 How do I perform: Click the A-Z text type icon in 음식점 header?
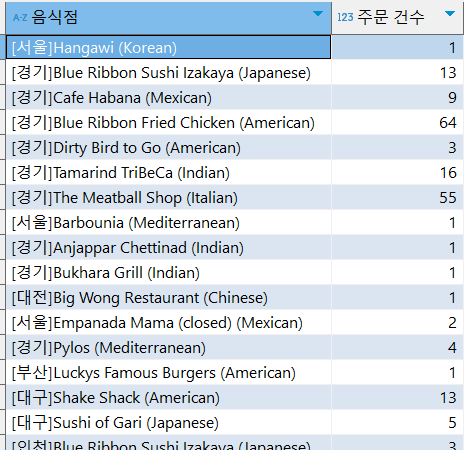(x=20, y=18)
